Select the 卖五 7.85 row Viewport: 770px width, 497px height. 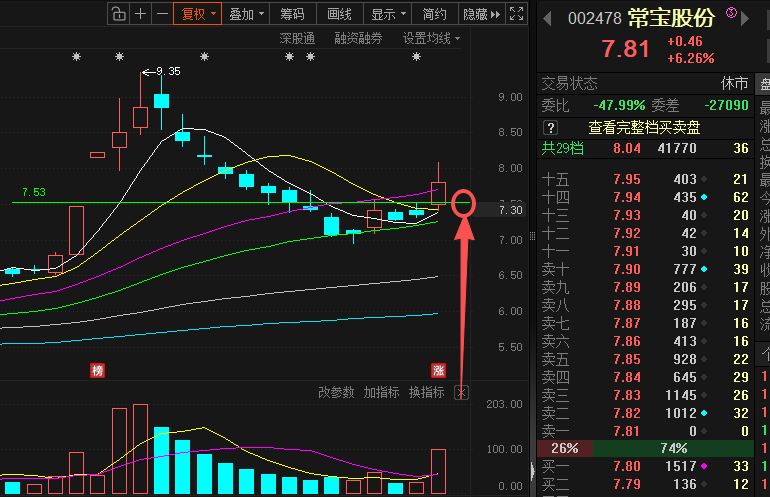[x=645, y=359]
